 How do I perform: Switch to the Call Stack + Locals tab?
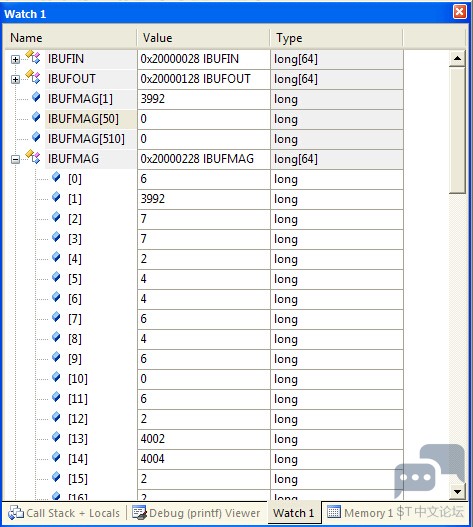point(64,513)
